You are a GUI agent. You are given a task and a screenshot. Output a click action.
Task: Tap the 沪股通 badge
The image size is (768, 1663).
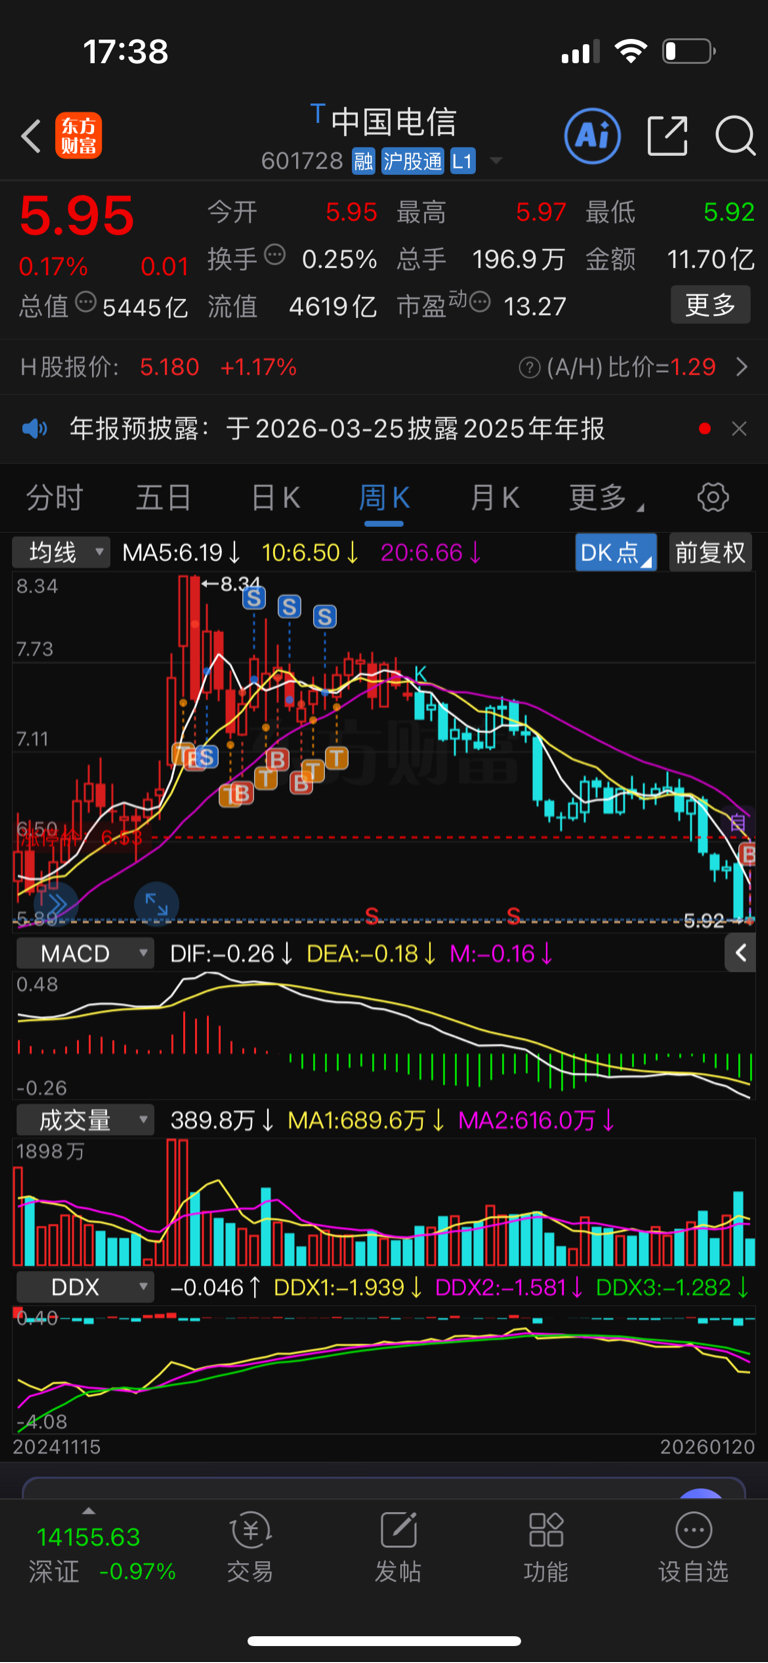point(412,161)
